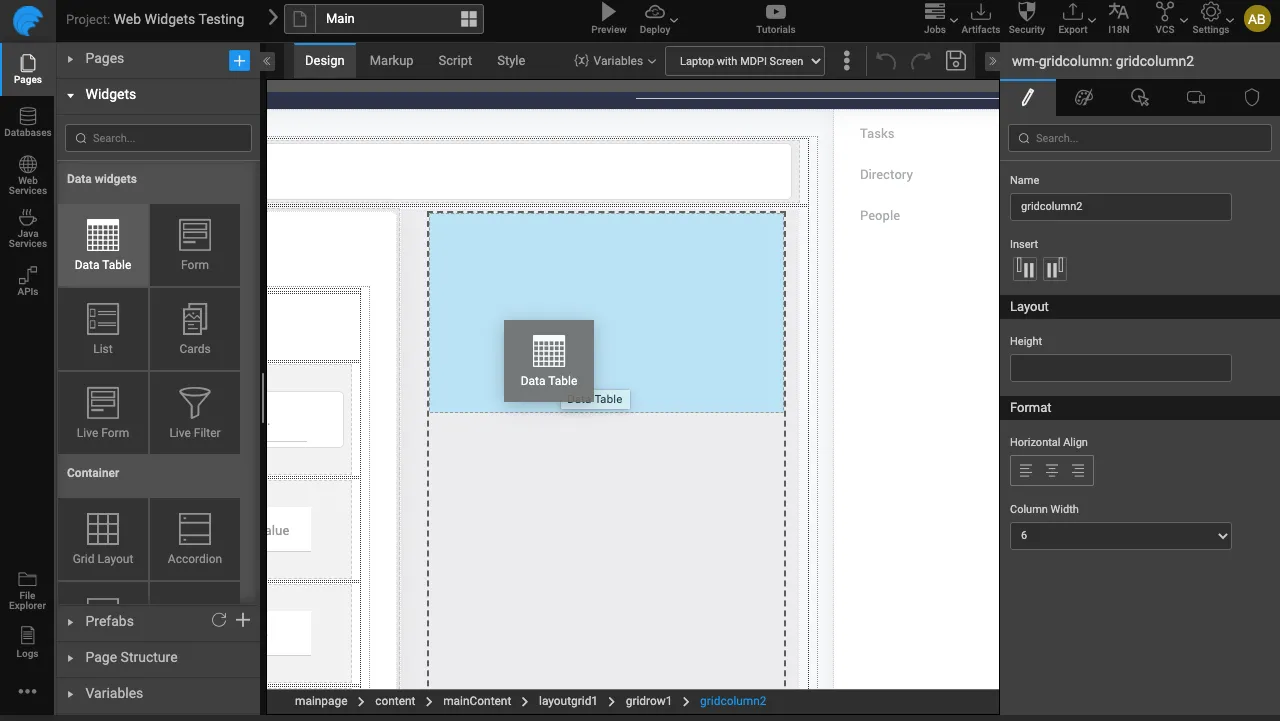The image size is (1280, 721).
Task: Select the Live Filter widget
Action: pos(194,413)
